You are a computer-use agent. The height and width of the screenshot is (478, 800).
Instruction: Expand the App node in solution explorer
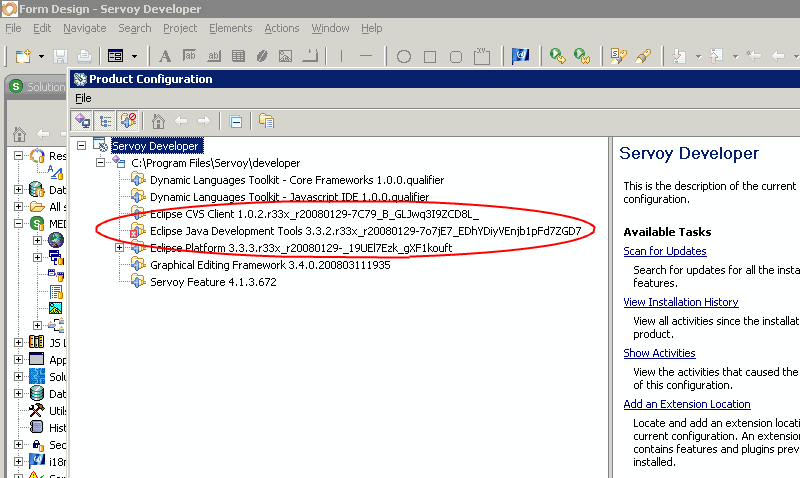[x=18, y=360]
